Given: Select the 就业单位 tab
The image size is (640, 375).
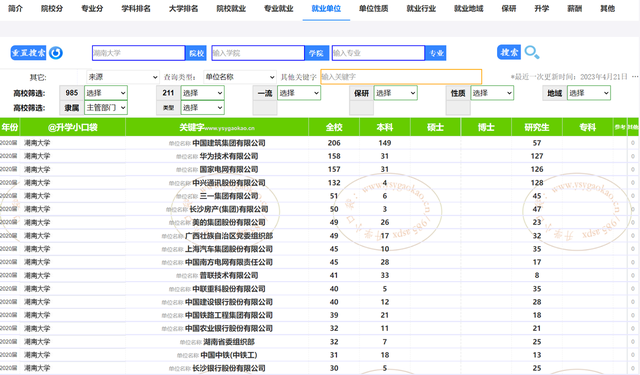Looking at the screenshot, I should tap(326, 8).
